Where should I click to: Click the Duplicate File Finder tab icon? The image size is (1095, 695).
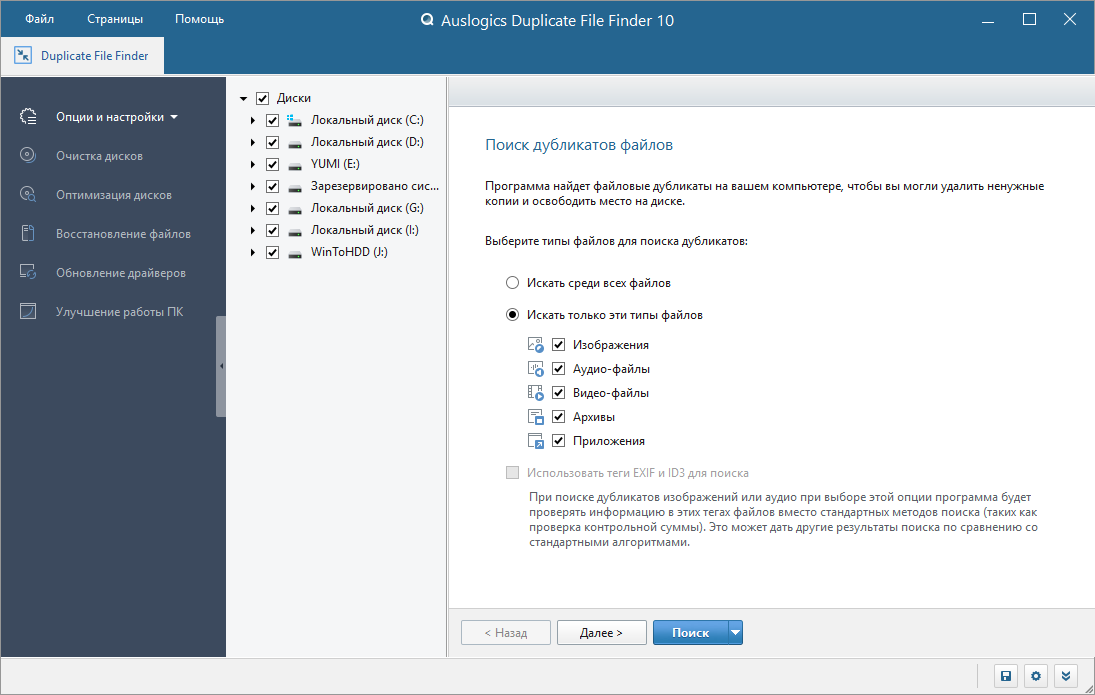(23, 55)
